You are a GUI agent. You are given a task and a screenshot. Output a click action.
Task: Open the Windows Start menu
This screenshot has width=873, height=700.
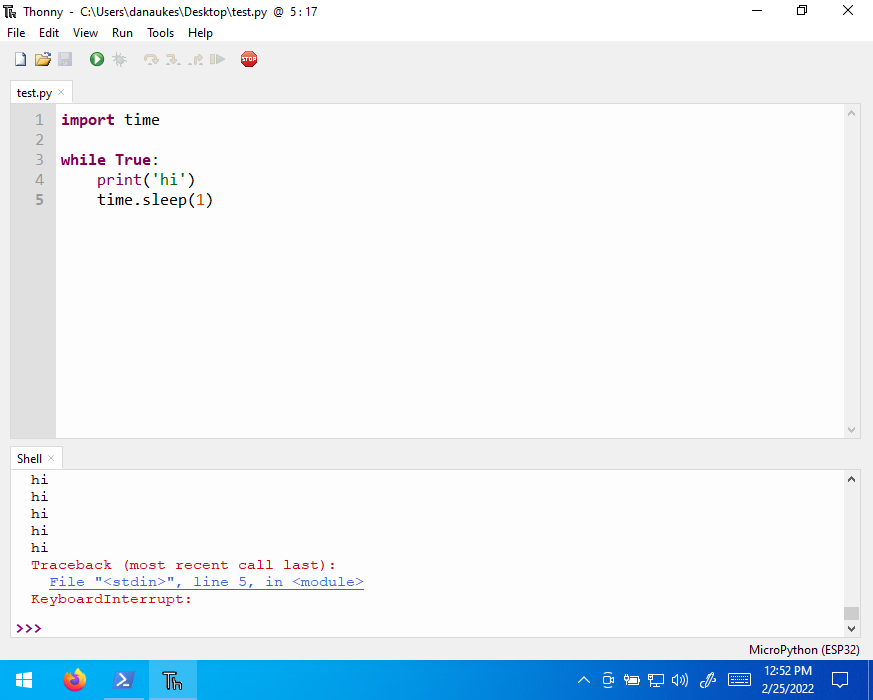24,680
